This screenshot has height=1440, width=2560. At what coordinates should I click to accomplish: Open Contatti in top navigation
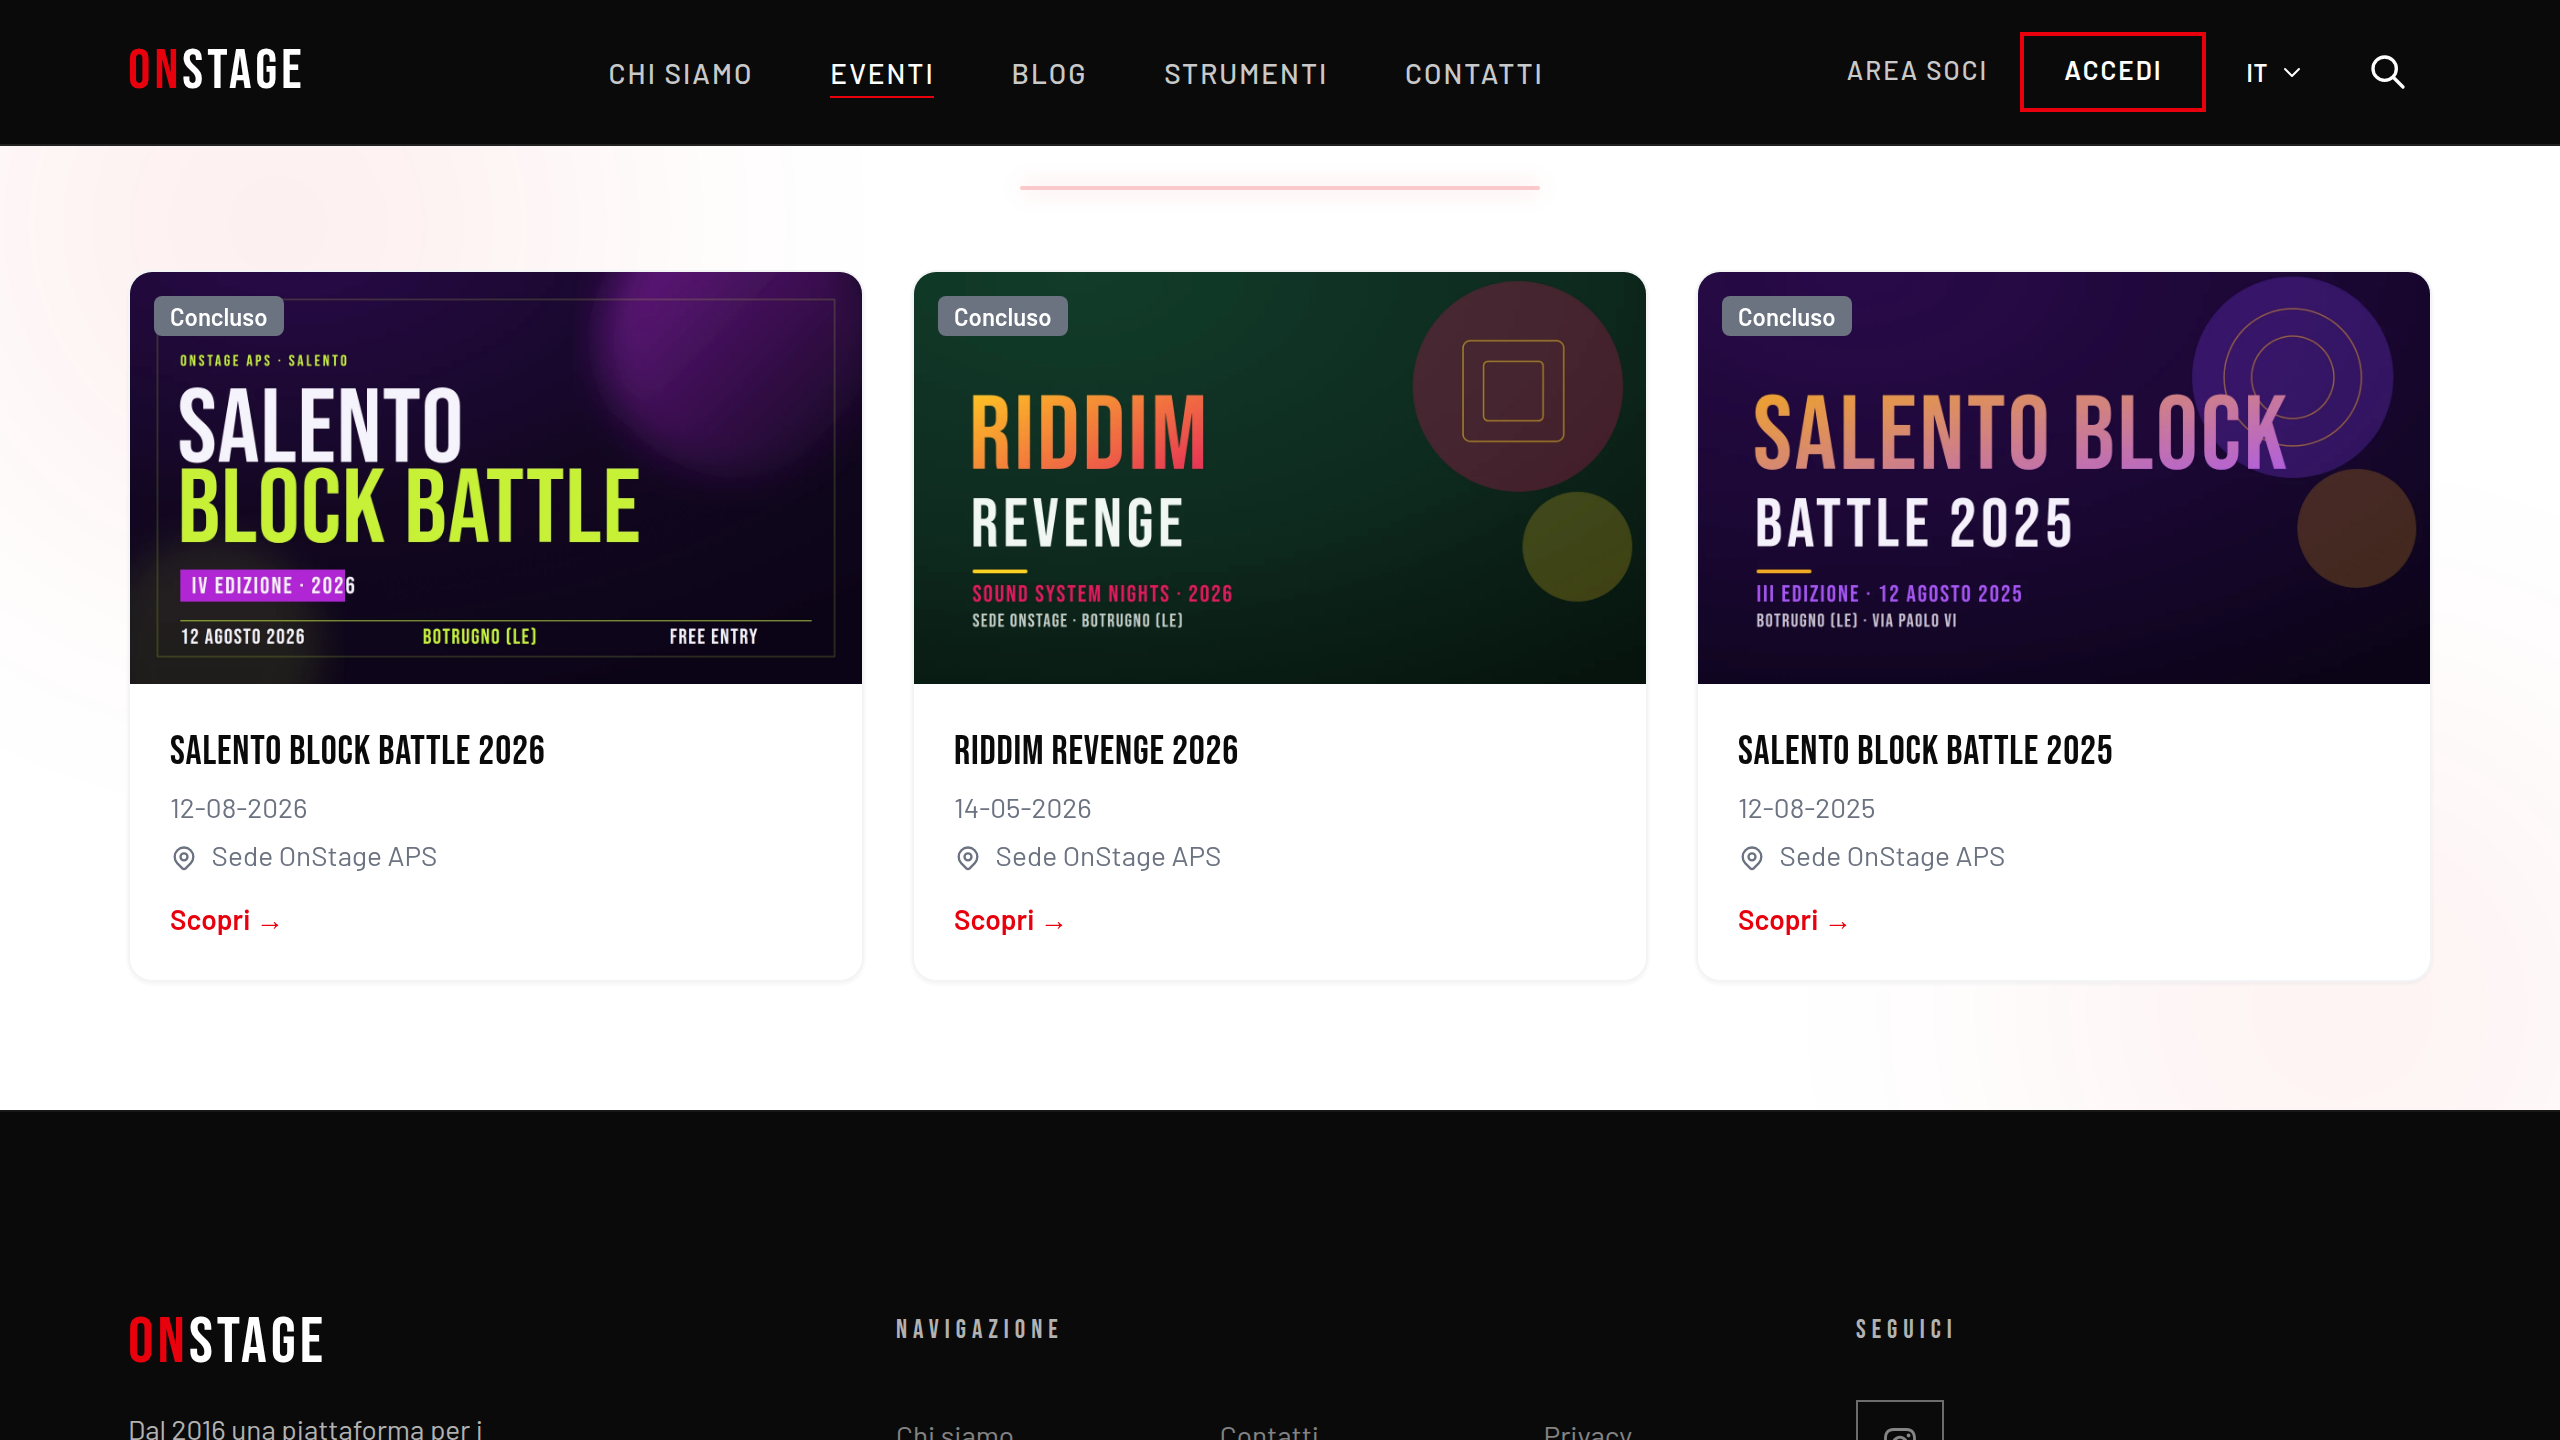1474,74
